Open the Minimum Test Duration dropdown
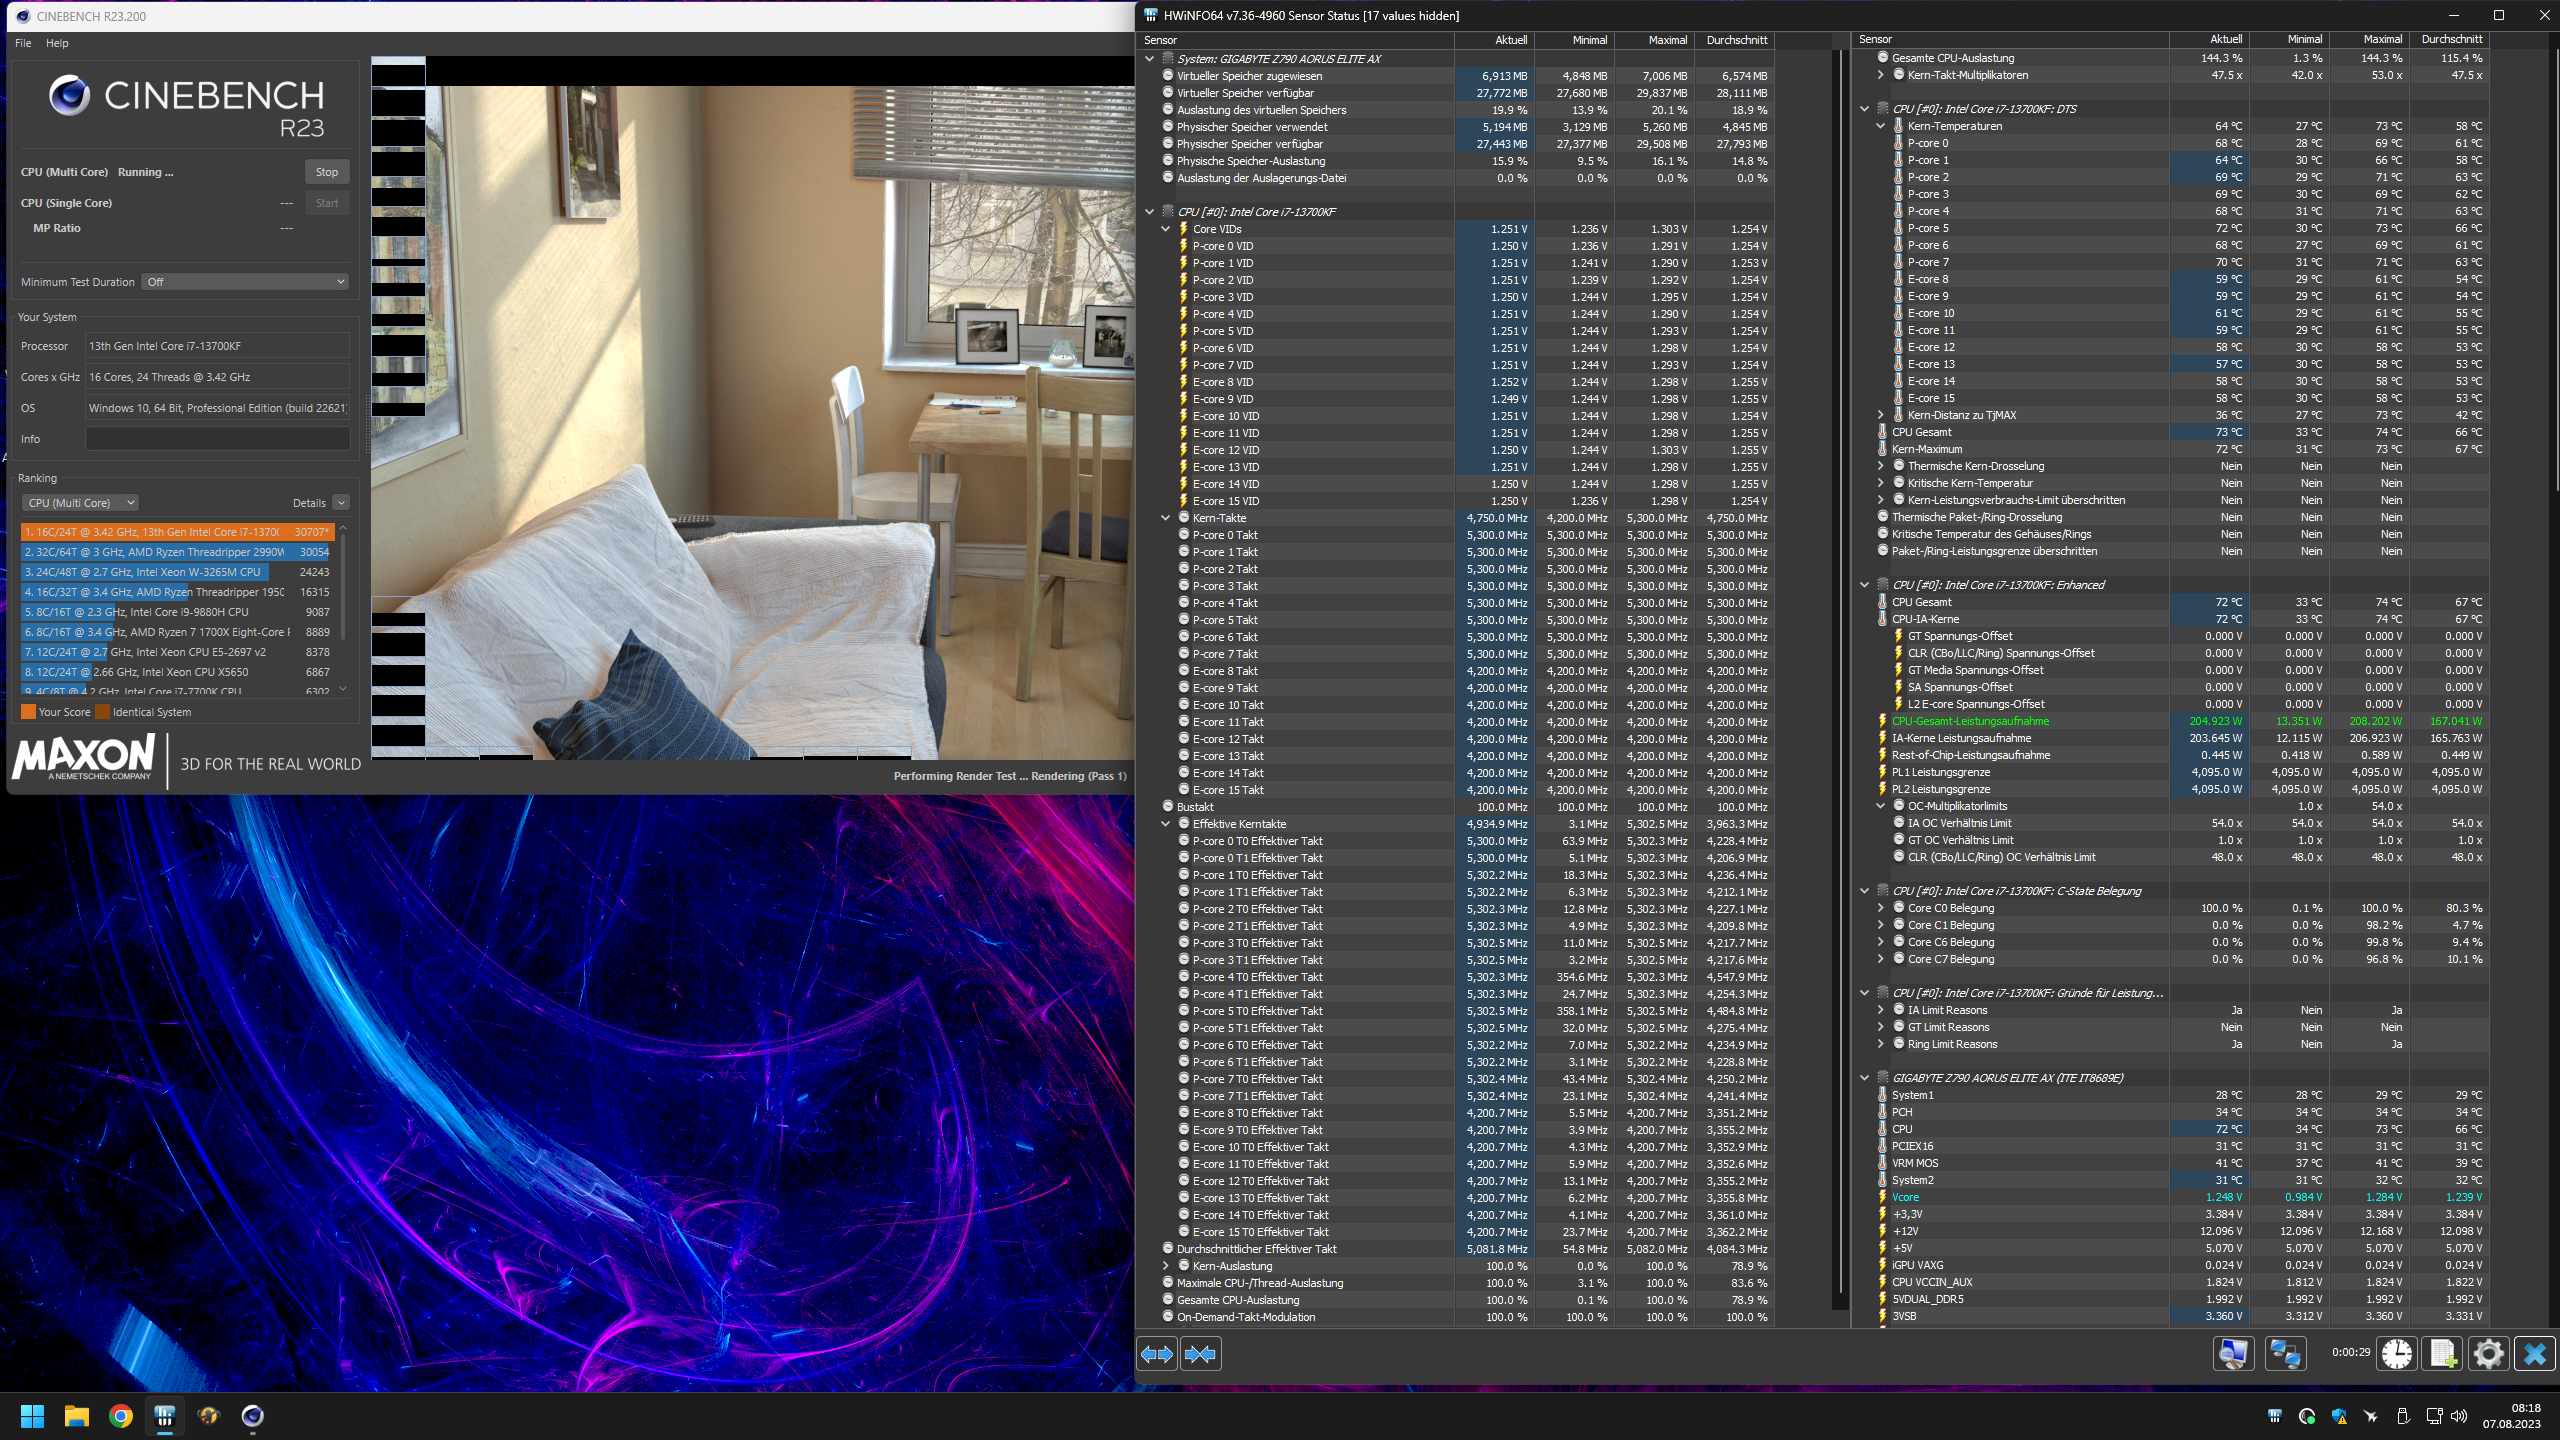The width and height of the screenshot is (2560, 1440). pos(245,282)
